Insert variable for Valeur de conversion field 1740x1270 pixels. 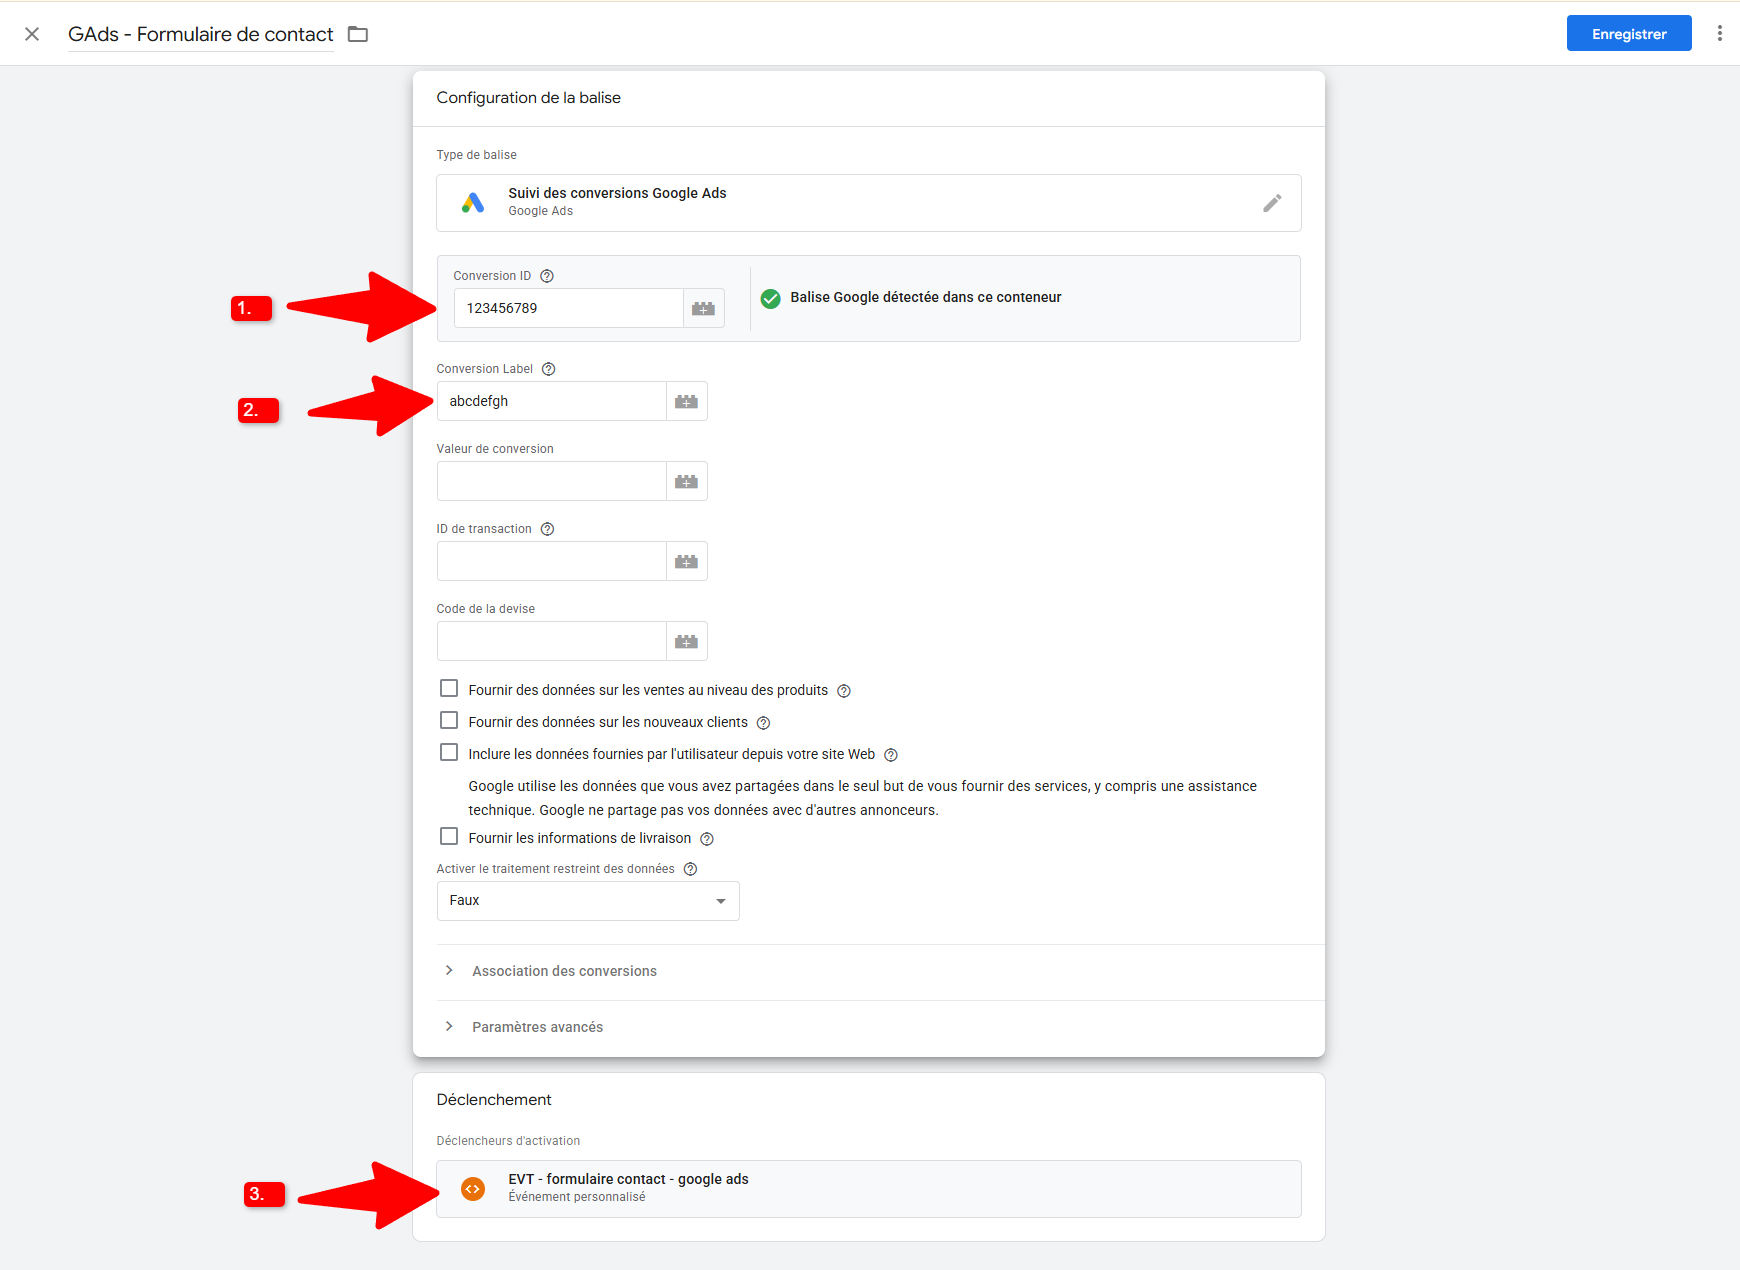687,481
